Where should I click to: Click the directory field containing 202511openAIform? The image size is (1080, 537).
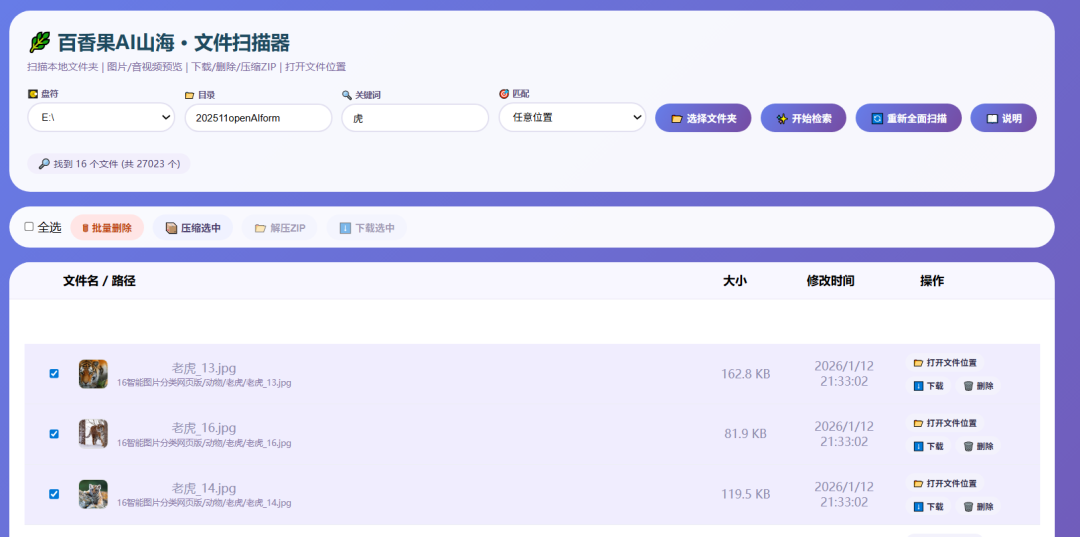(x=258, y=118)
